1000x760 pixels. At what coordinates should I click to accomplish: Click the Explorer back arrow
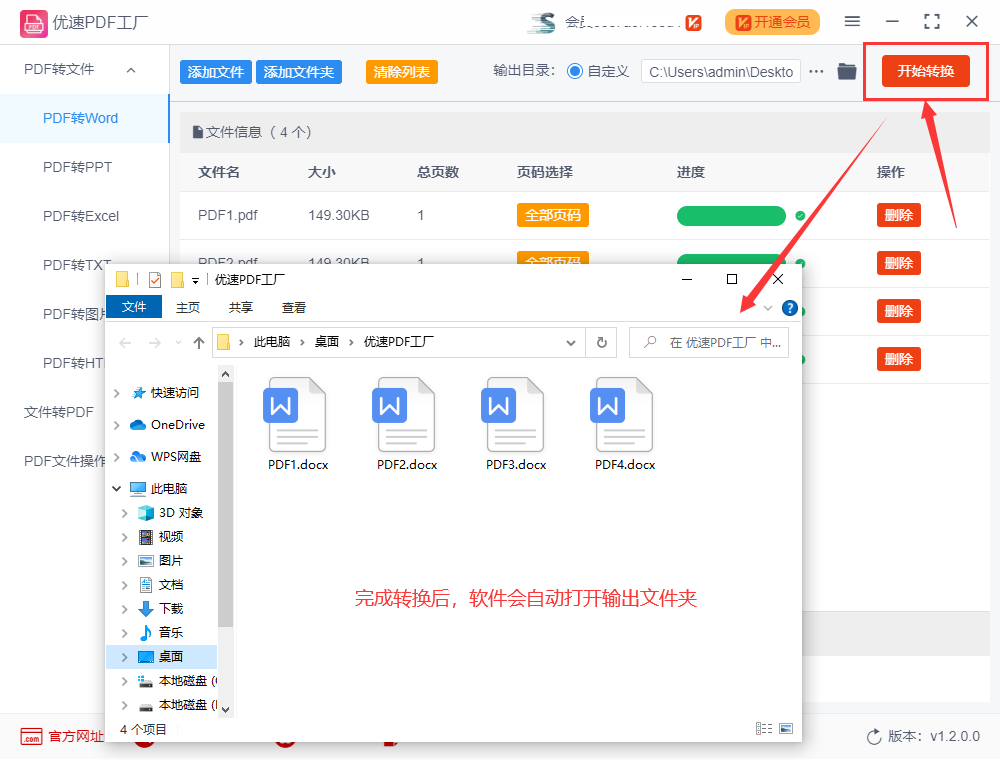[125, 343]
